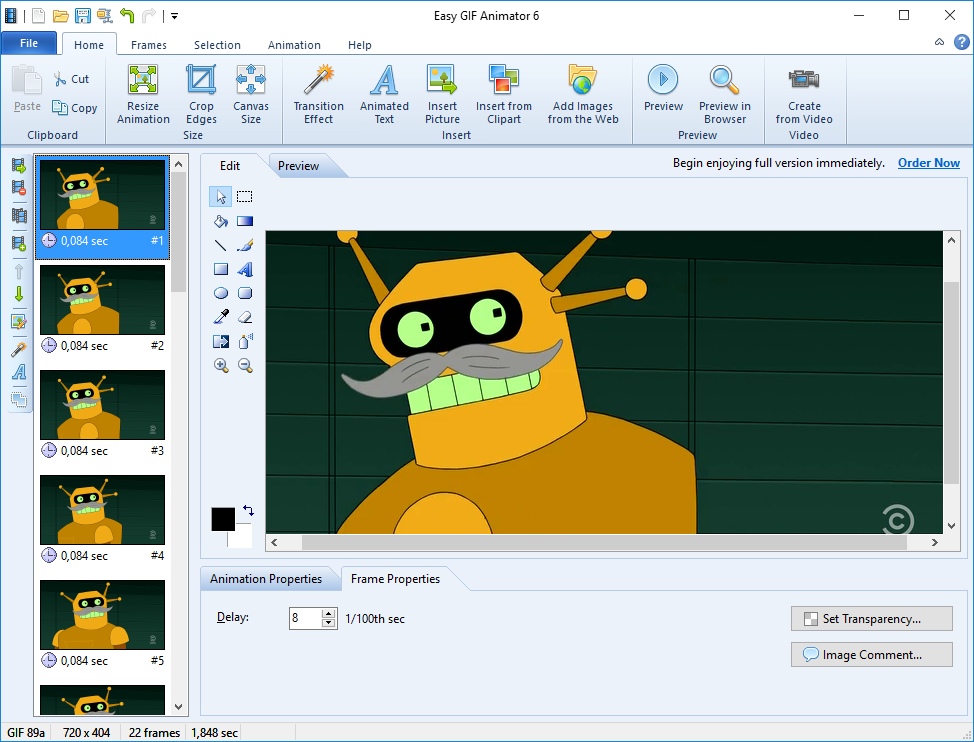Click the Resize Animation button

tap(143, 94)
